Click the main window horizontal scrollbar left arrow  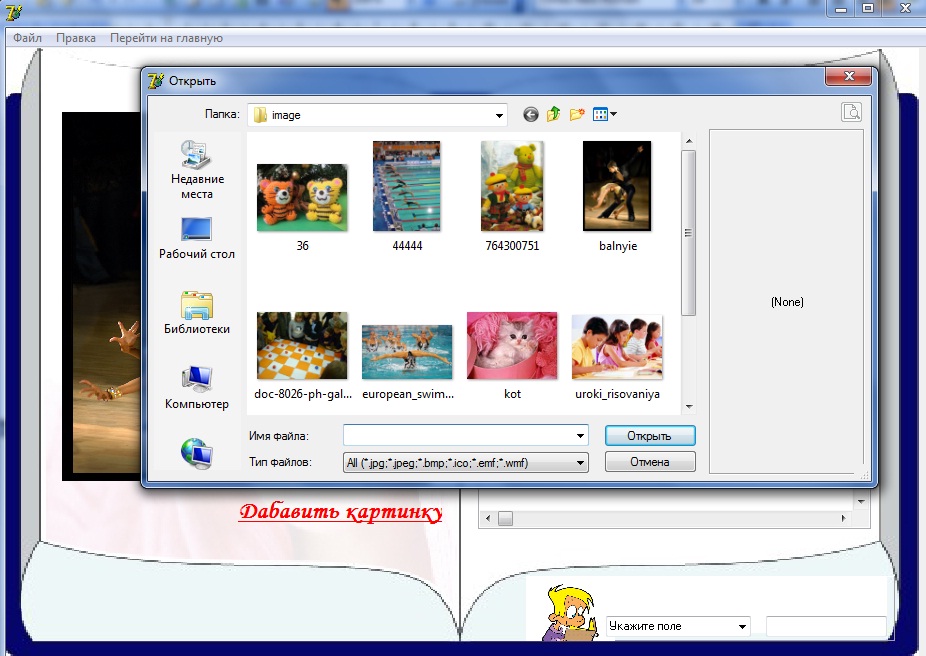click(x=488, y=518)
